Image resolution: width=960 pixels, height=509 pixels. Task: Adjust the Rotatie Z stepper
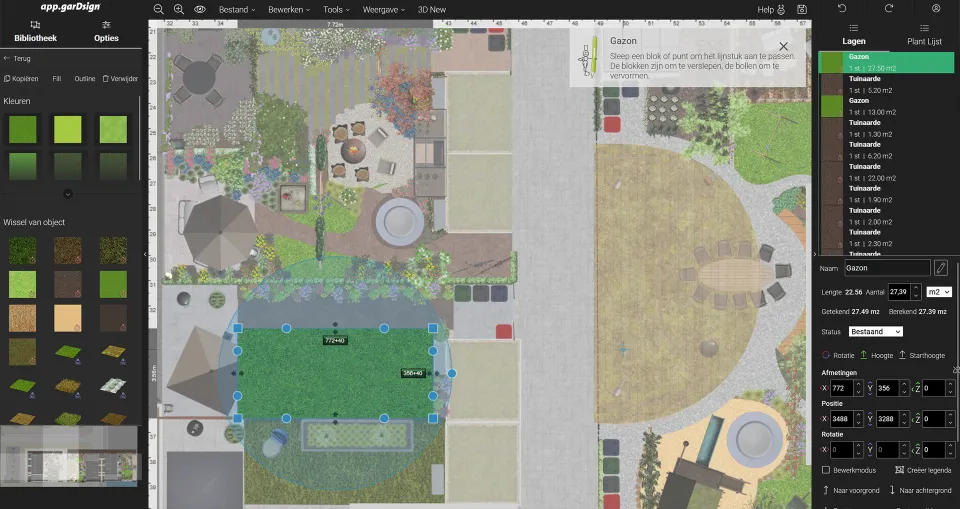950,450
